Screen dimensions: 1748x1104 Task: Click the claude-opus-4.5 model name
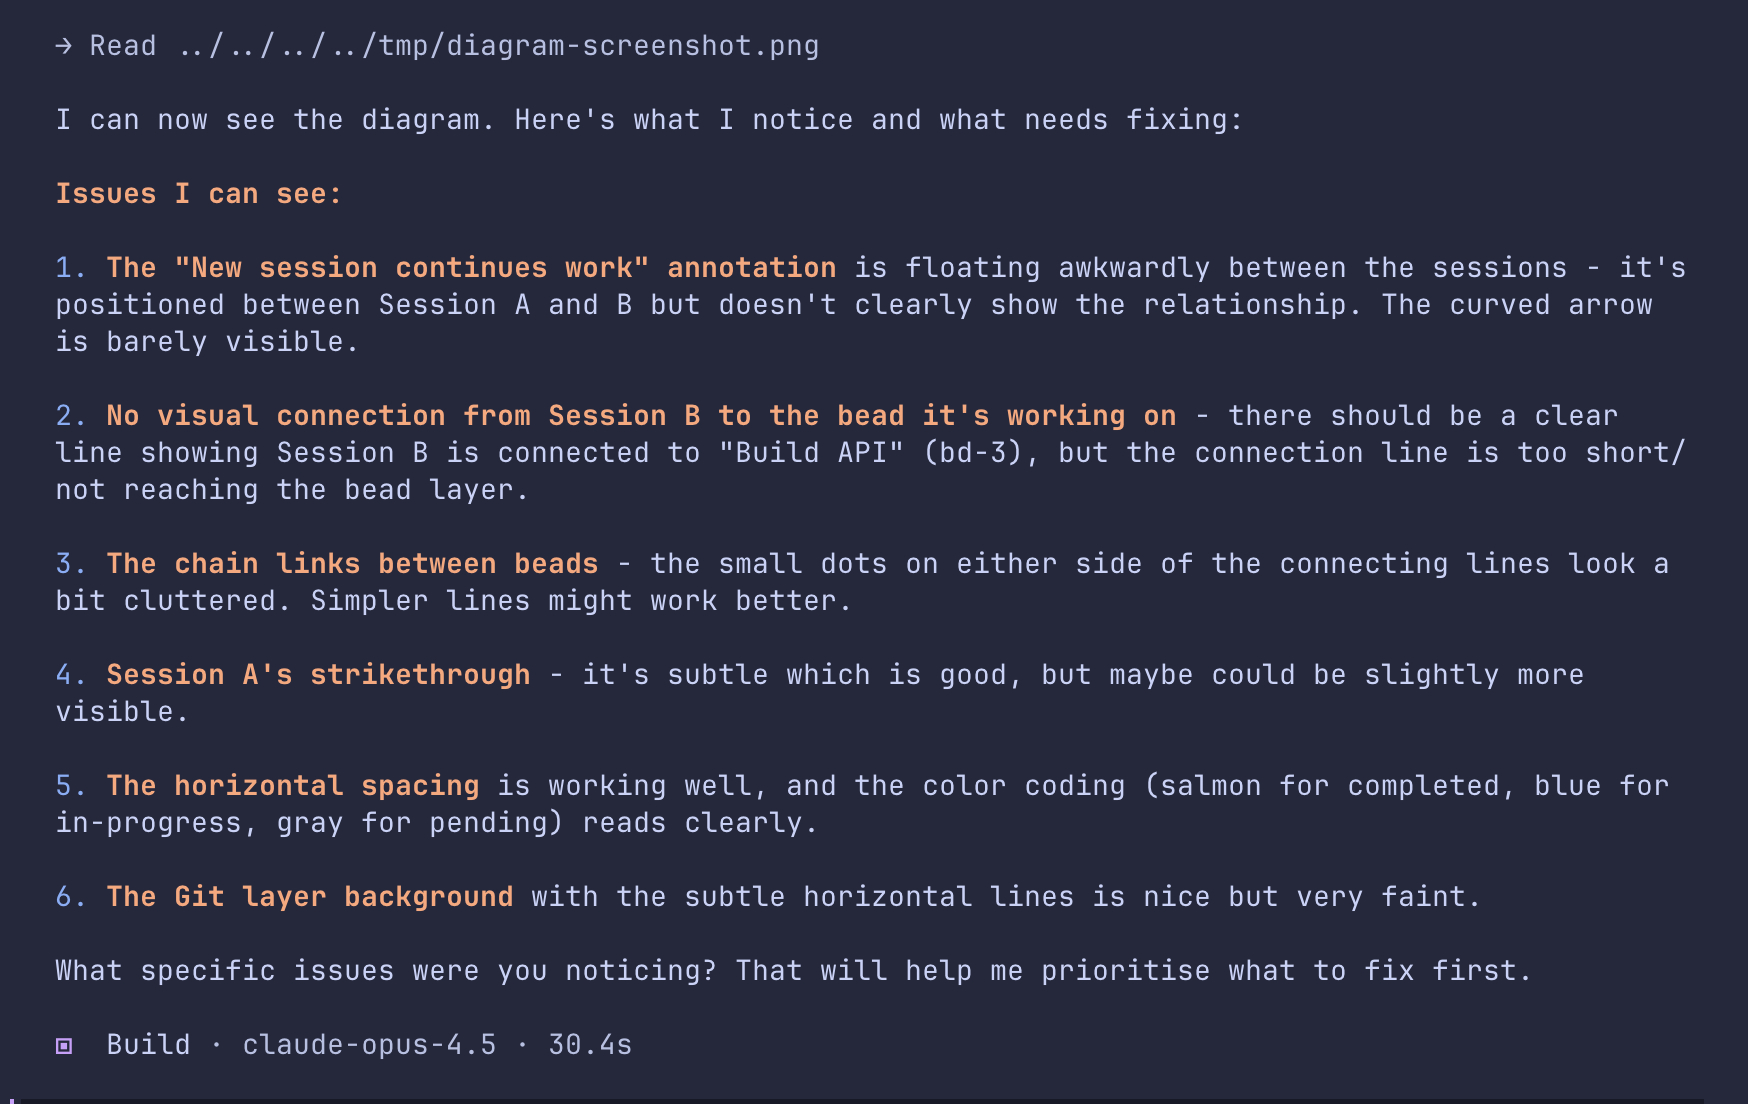coord(369,1045)
